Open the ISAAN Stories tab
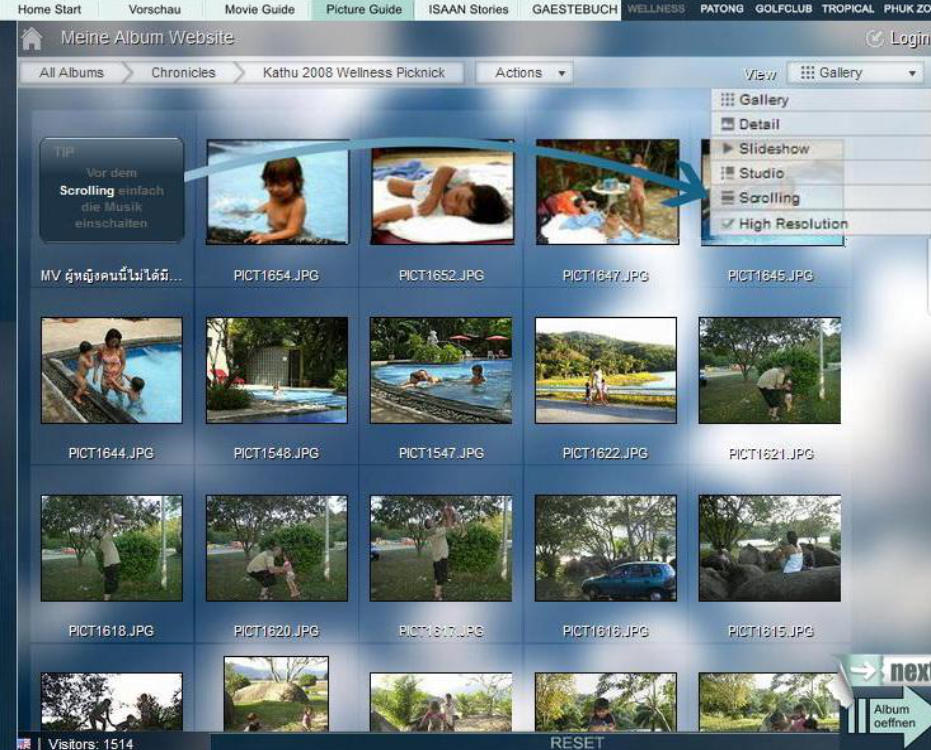The height and width of the screenshot is (750, 931). 468,10
